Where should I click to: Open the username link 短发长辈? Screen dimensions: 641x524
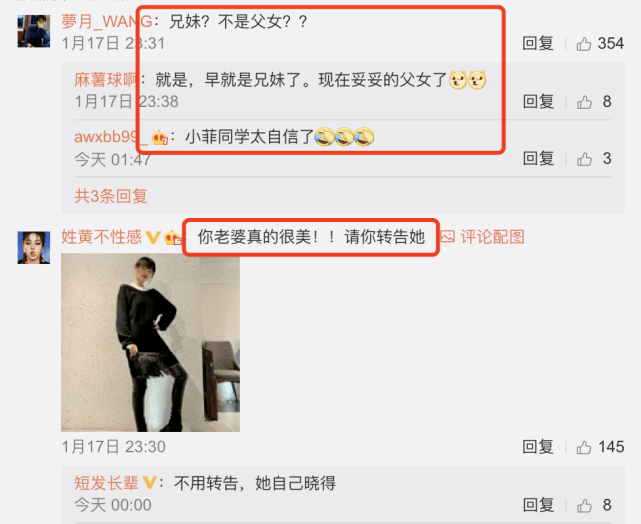coord(106,483)
